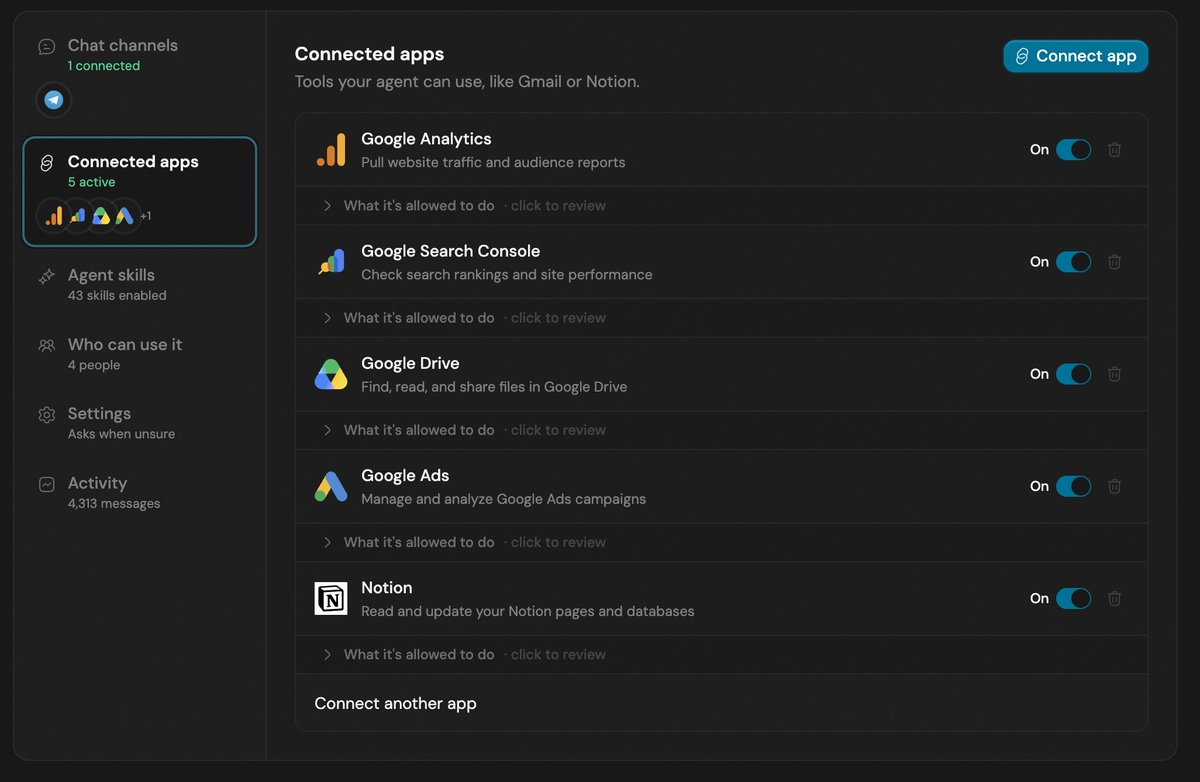This screenshot has height=782, width=1200.
Task: Disable the Google Drive switch
Action: 1074,374
